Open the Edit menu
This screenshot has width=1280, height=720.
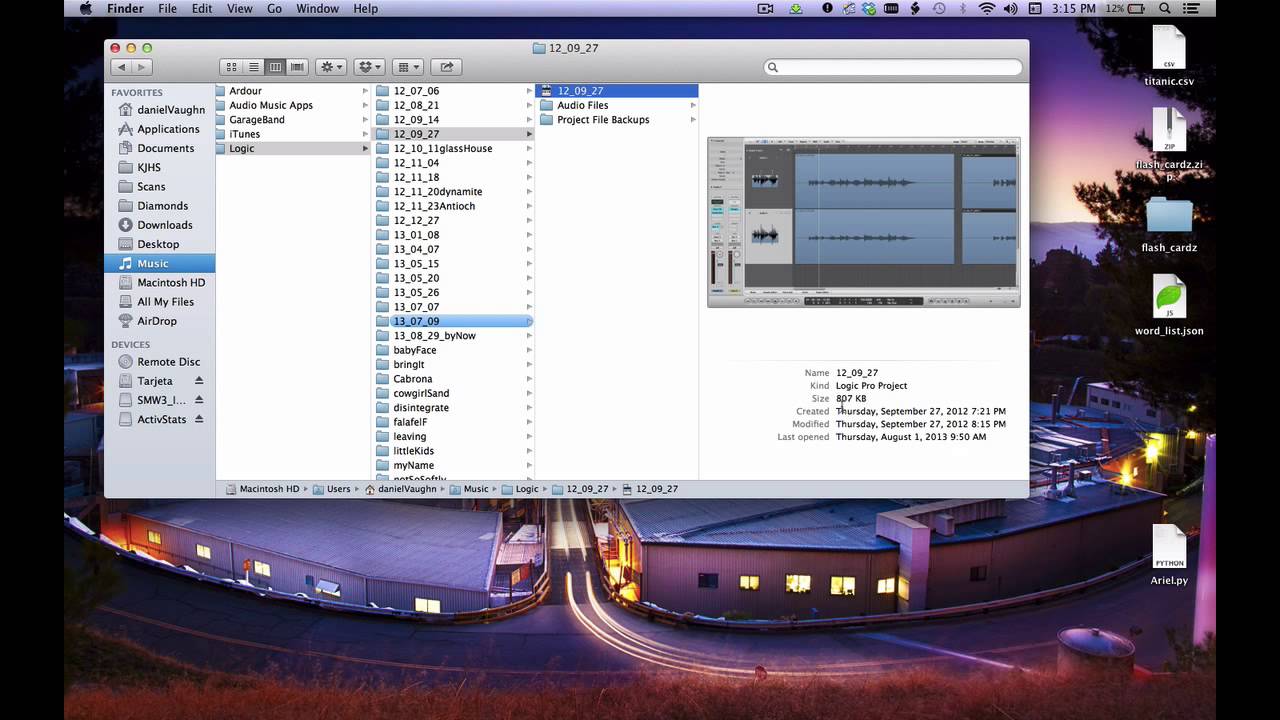tap(202, 9)
